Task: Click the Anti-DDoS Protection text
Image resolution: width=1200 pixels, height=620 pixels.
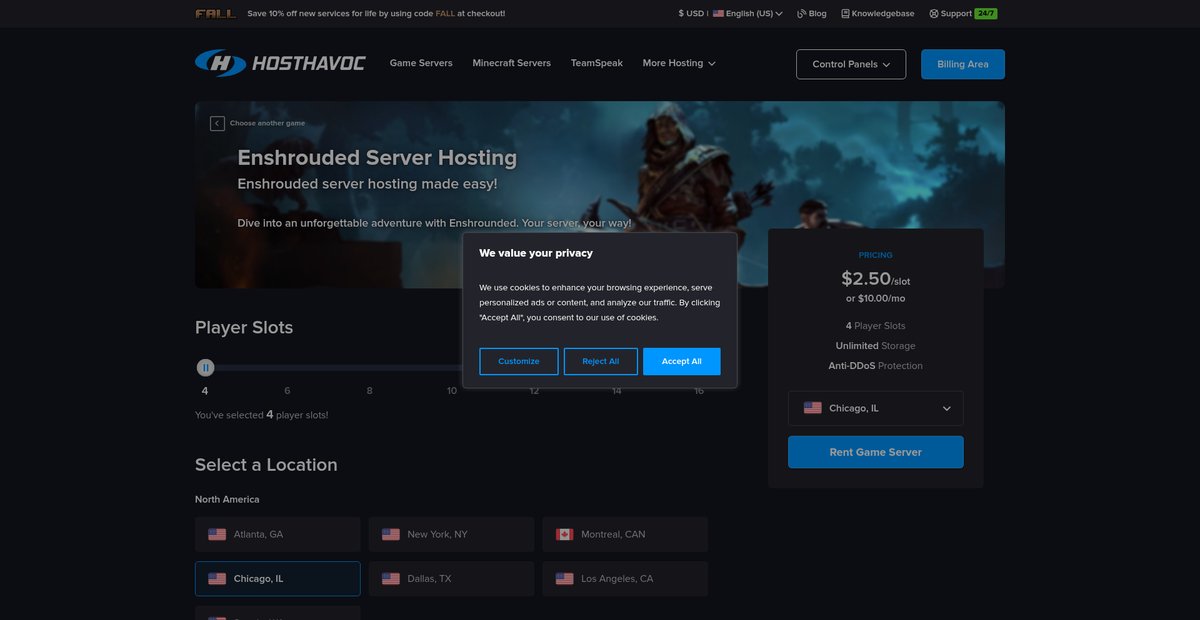Action: (x=876, y=366)
